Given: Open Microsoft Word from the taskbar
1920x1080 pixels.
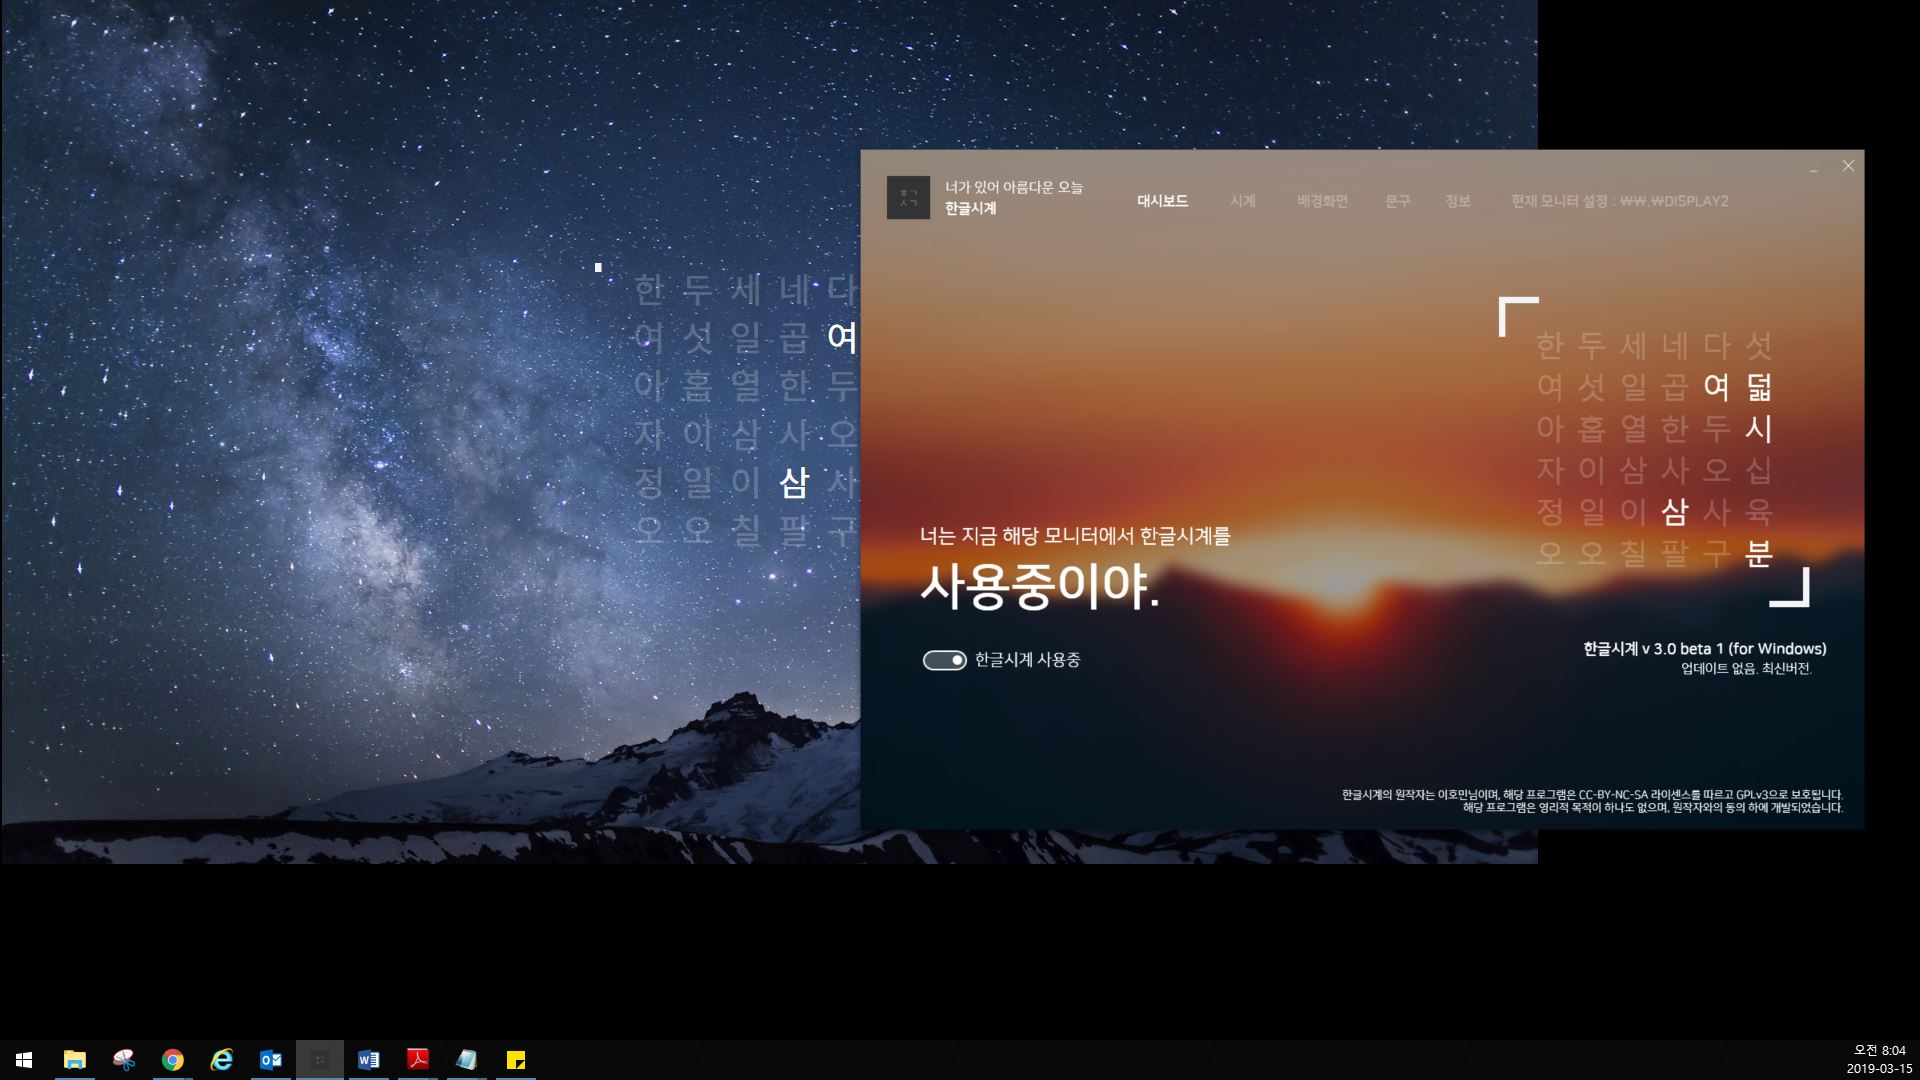Looking at the screenshot, I should (x=368, y=1059).
